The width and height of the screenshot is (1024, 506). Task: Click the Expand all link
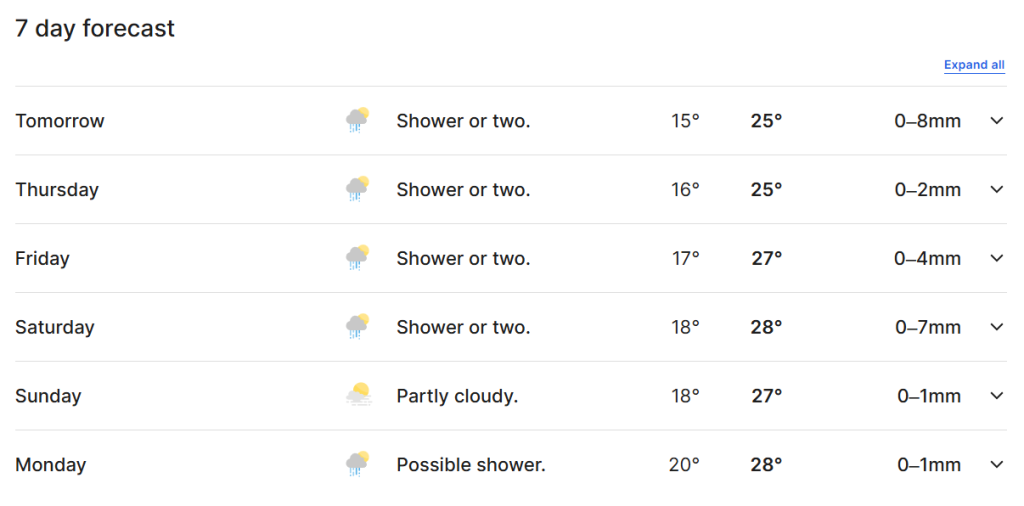tap(974, 65)
